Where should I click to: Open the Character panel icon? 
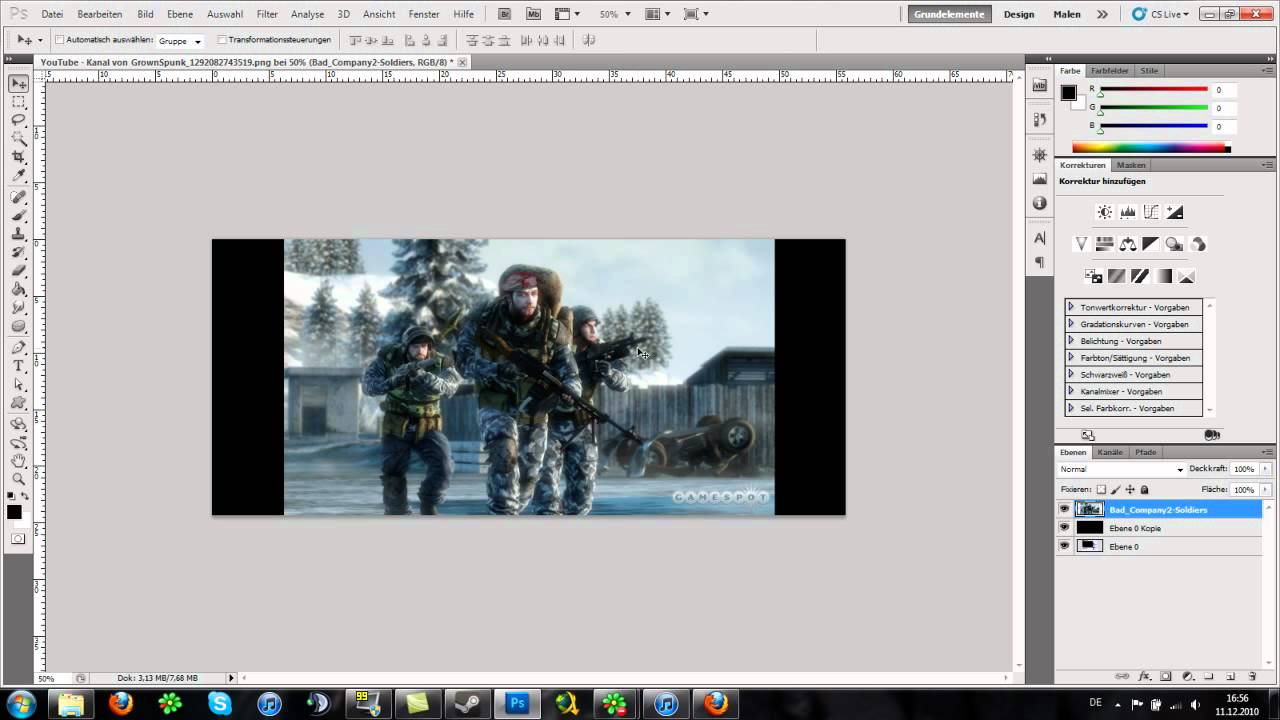[1039, 238]
